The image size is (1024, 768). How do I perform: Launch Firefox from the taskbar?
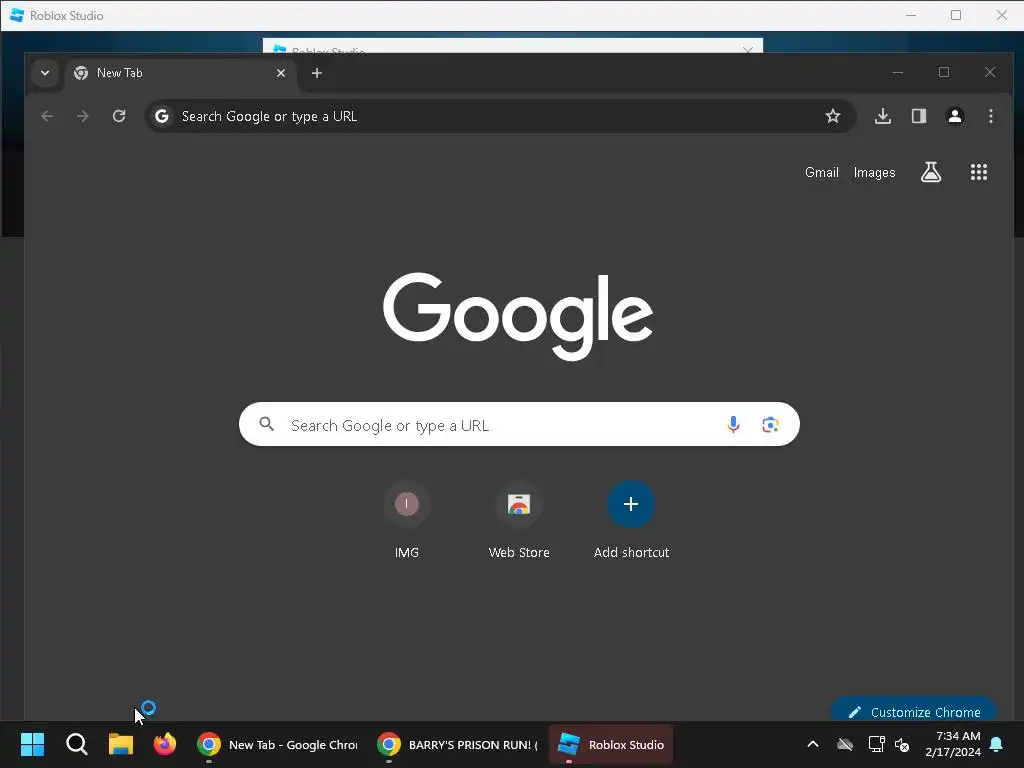click(x=165, y=744)
